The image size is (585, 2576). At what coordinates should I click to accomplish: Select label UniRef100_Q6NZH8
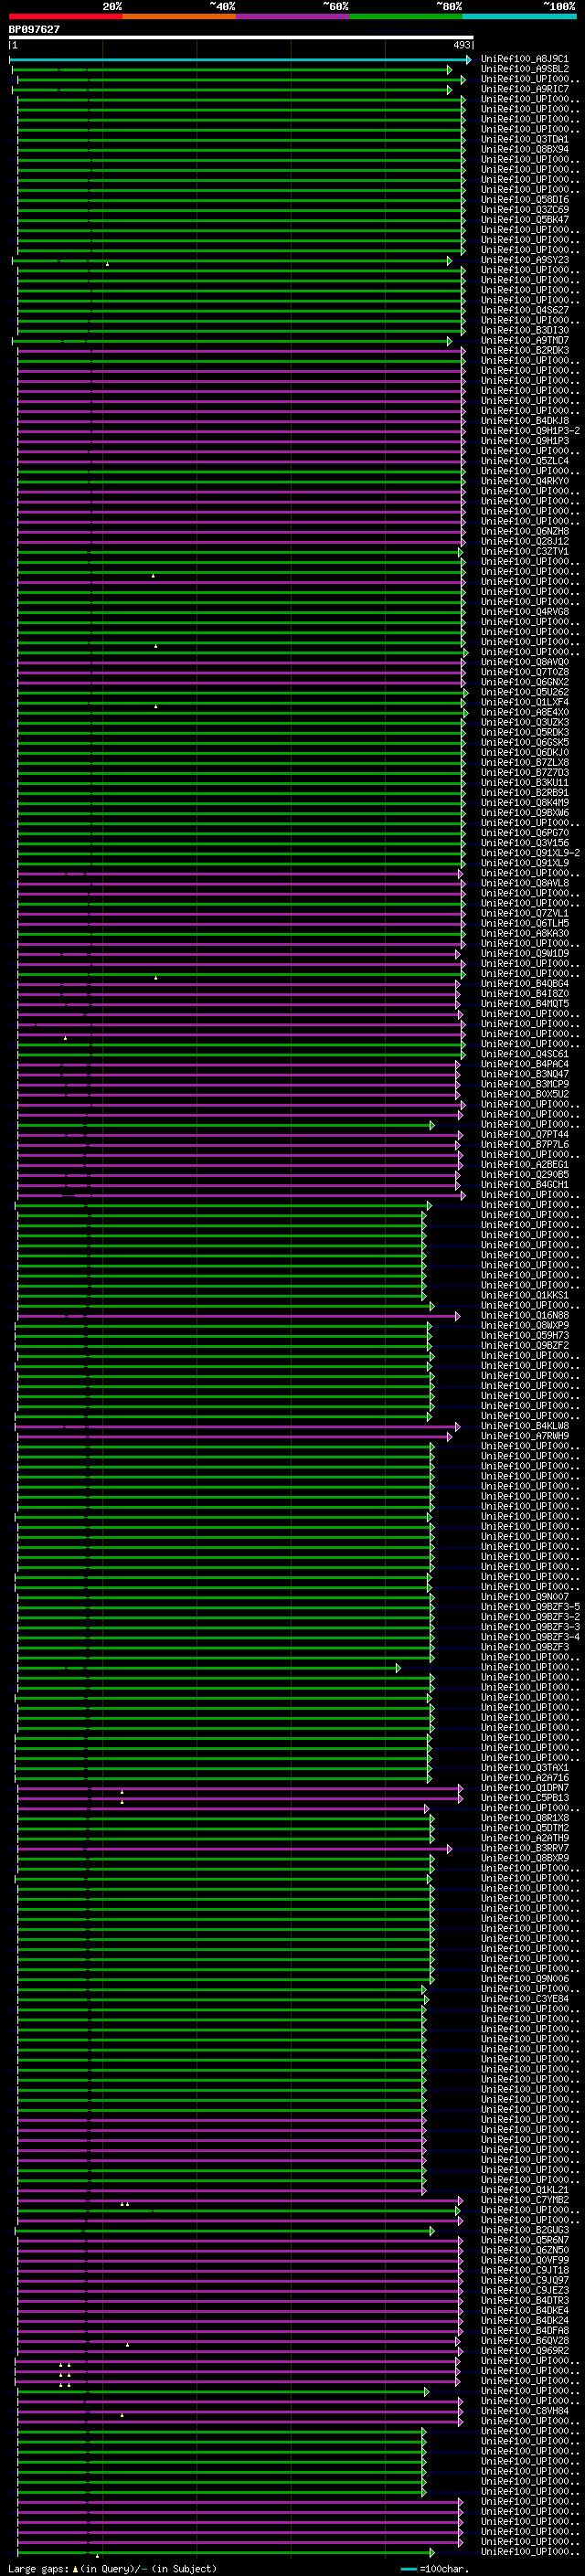[525, 531]
